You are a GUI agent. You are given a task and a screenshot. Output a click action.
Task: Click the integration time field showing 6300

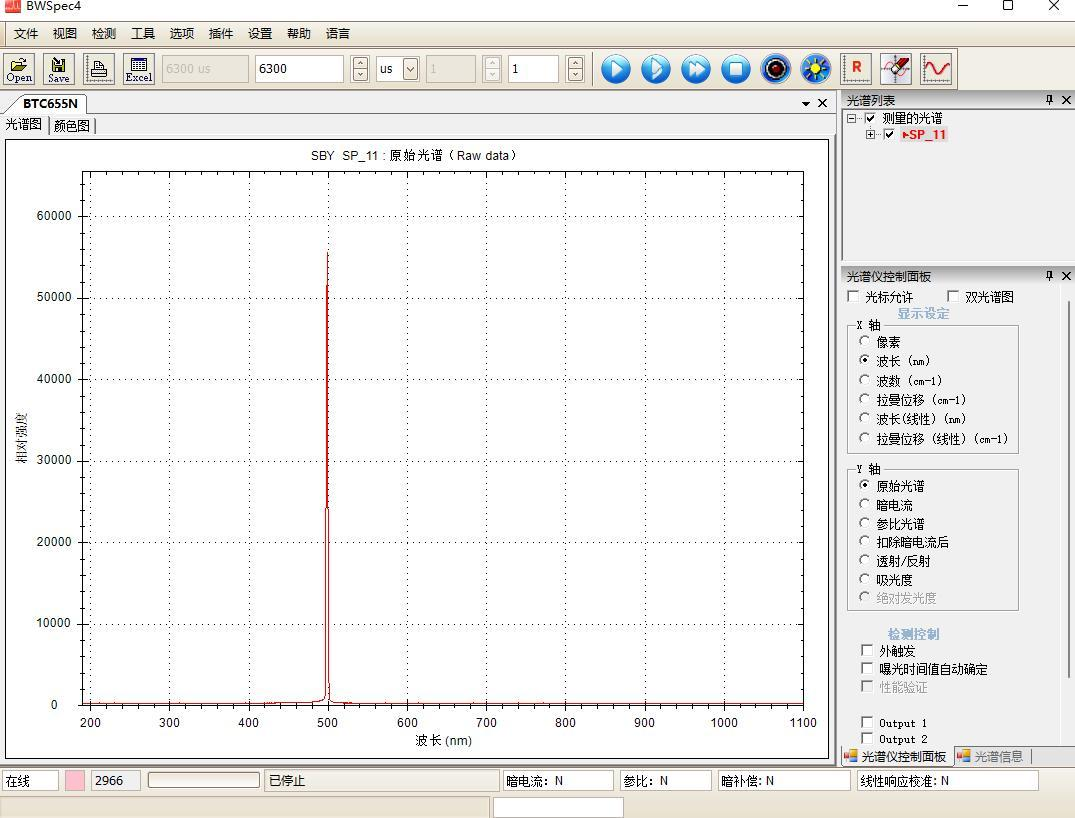click(298, 69)
